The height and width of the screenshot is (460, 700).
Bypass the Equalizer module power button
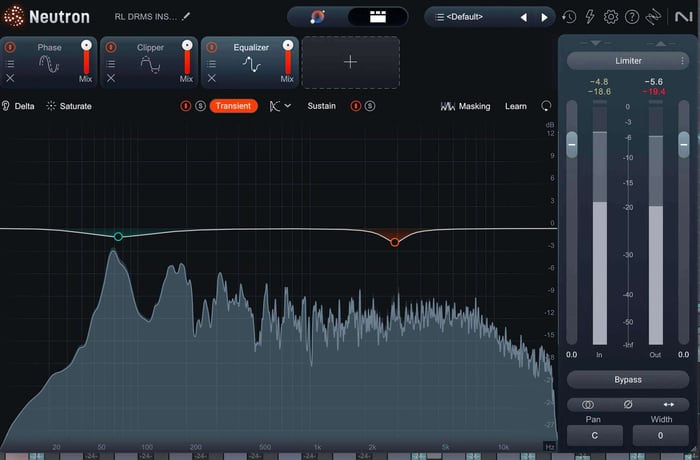click(212, 47)
